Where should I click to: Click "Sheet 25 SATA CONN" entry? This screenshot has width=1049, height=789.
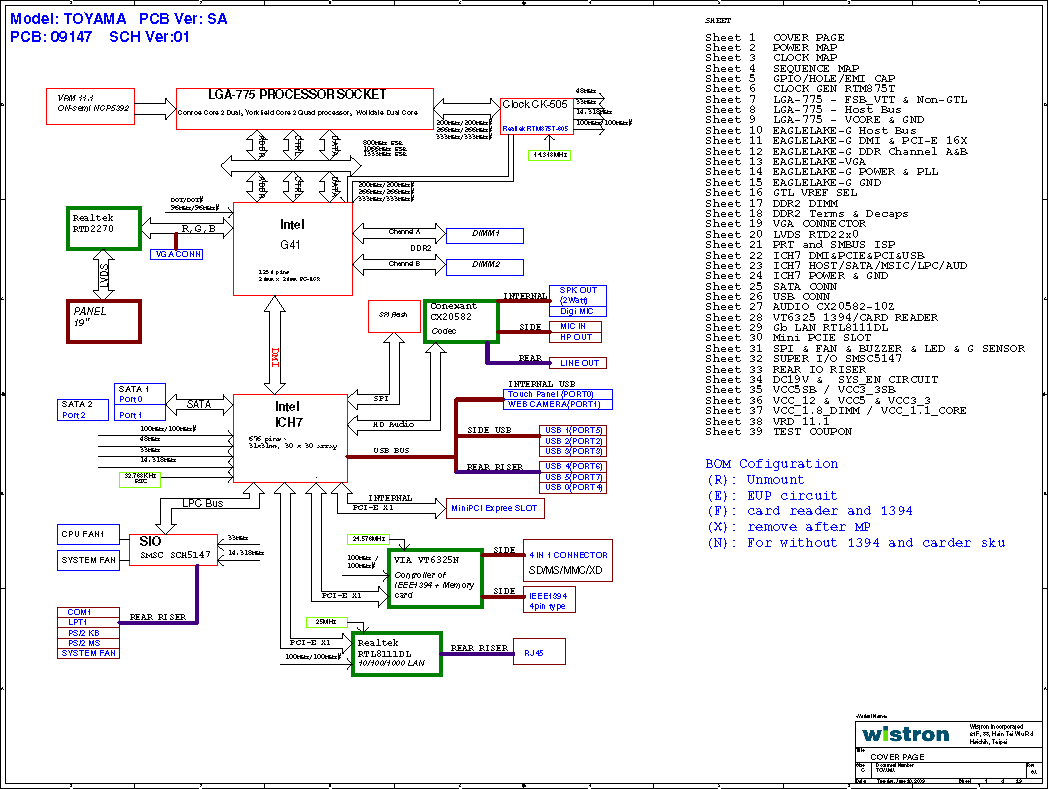771,286
